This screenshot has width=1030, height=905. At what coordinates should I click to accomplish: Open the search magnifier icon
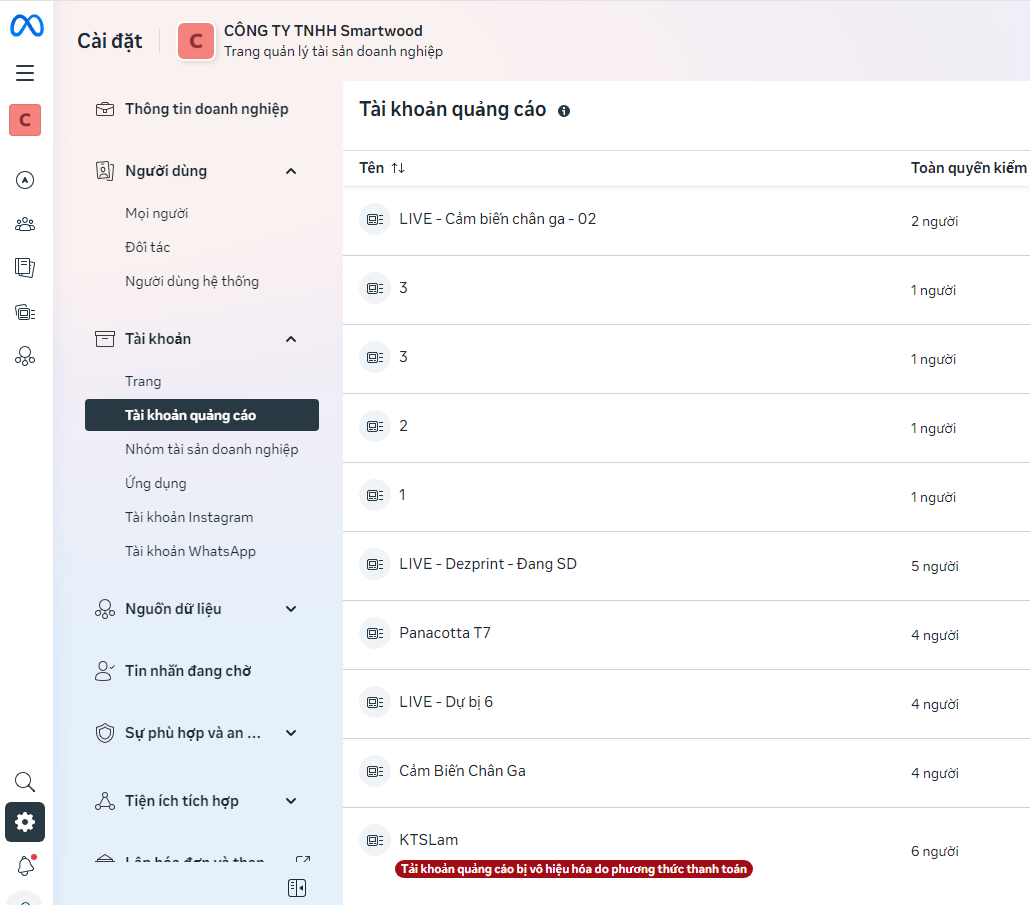[x=25, y=782]
